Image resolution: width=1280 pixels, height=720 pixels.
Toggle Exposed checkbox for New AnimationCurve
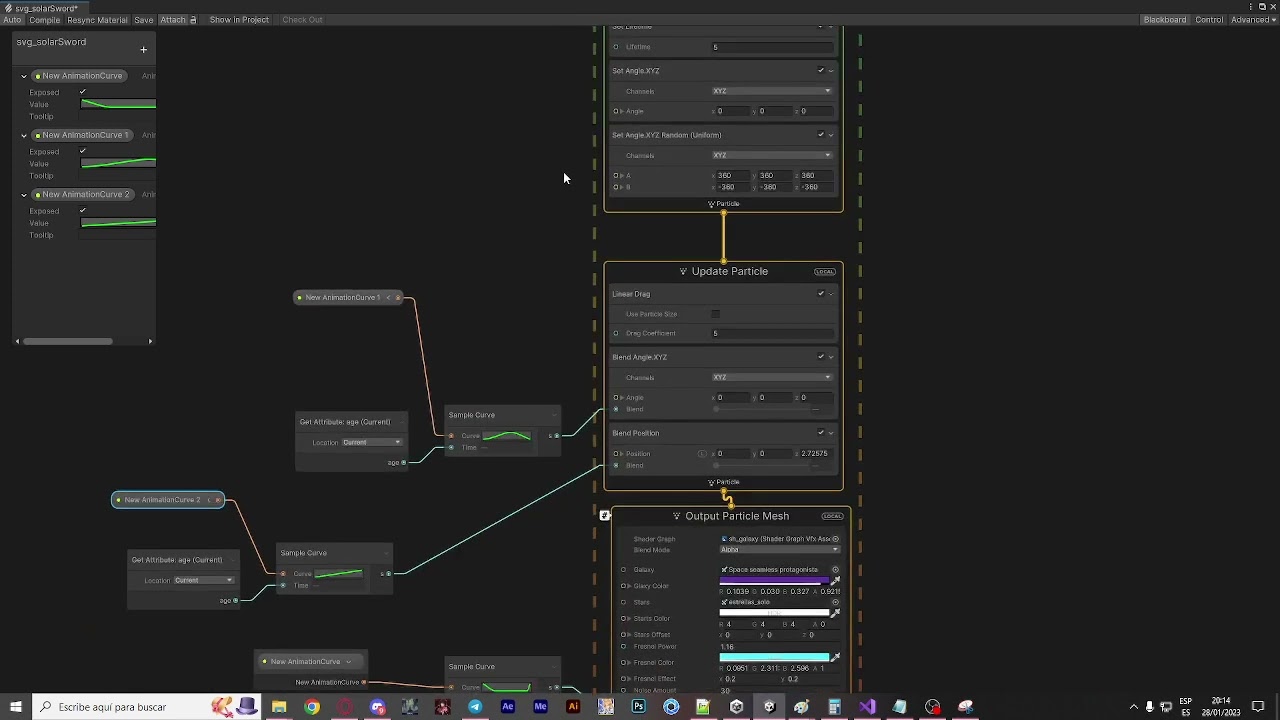coord(83,92)
